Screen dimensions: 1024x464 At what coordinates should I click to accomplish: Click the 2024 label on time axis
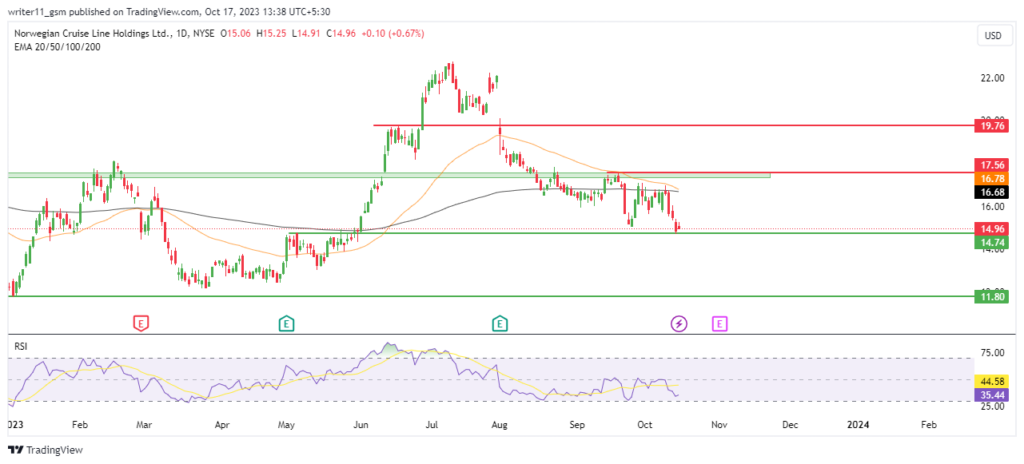coord(857,425)
